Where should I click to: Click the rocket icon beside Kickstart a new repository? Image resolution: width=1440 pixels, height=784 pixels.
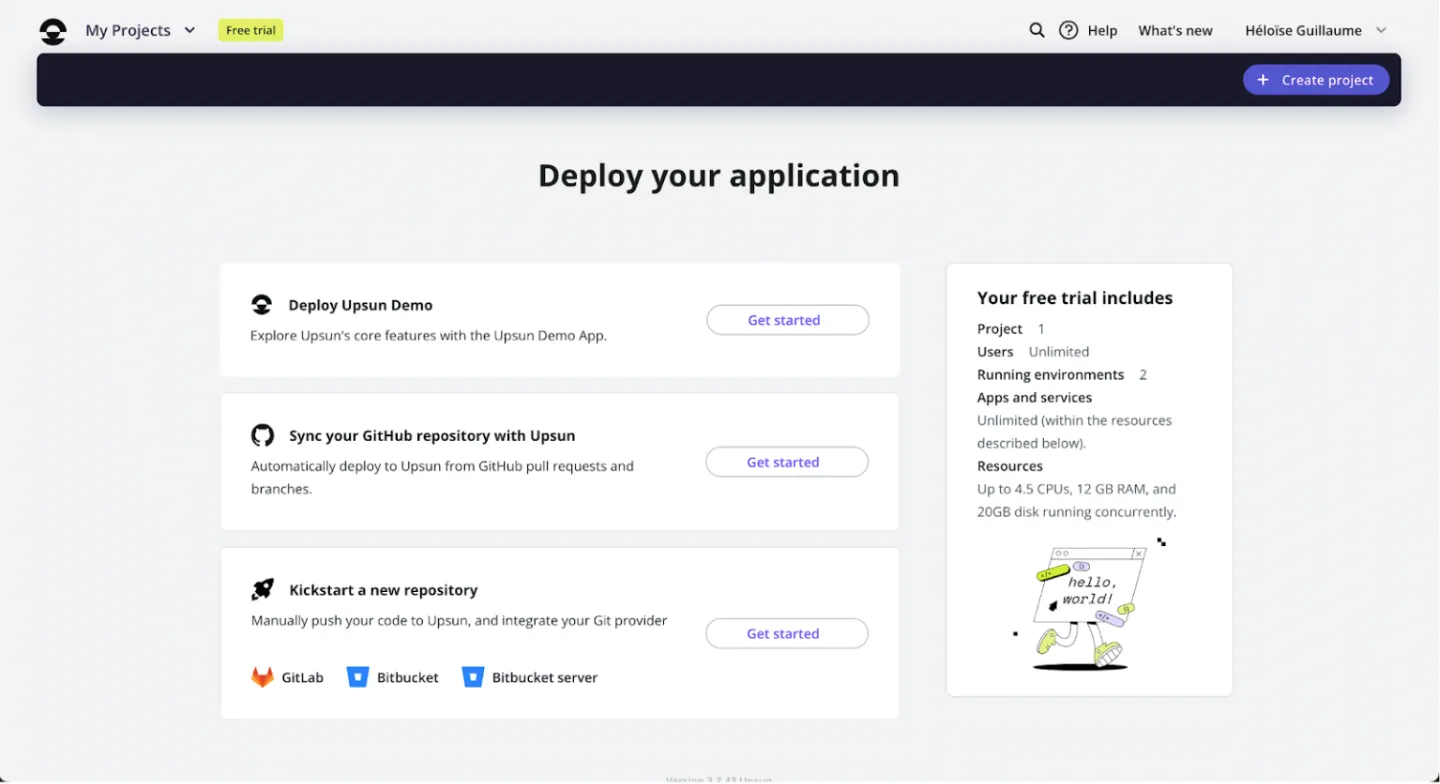point(262,589)
